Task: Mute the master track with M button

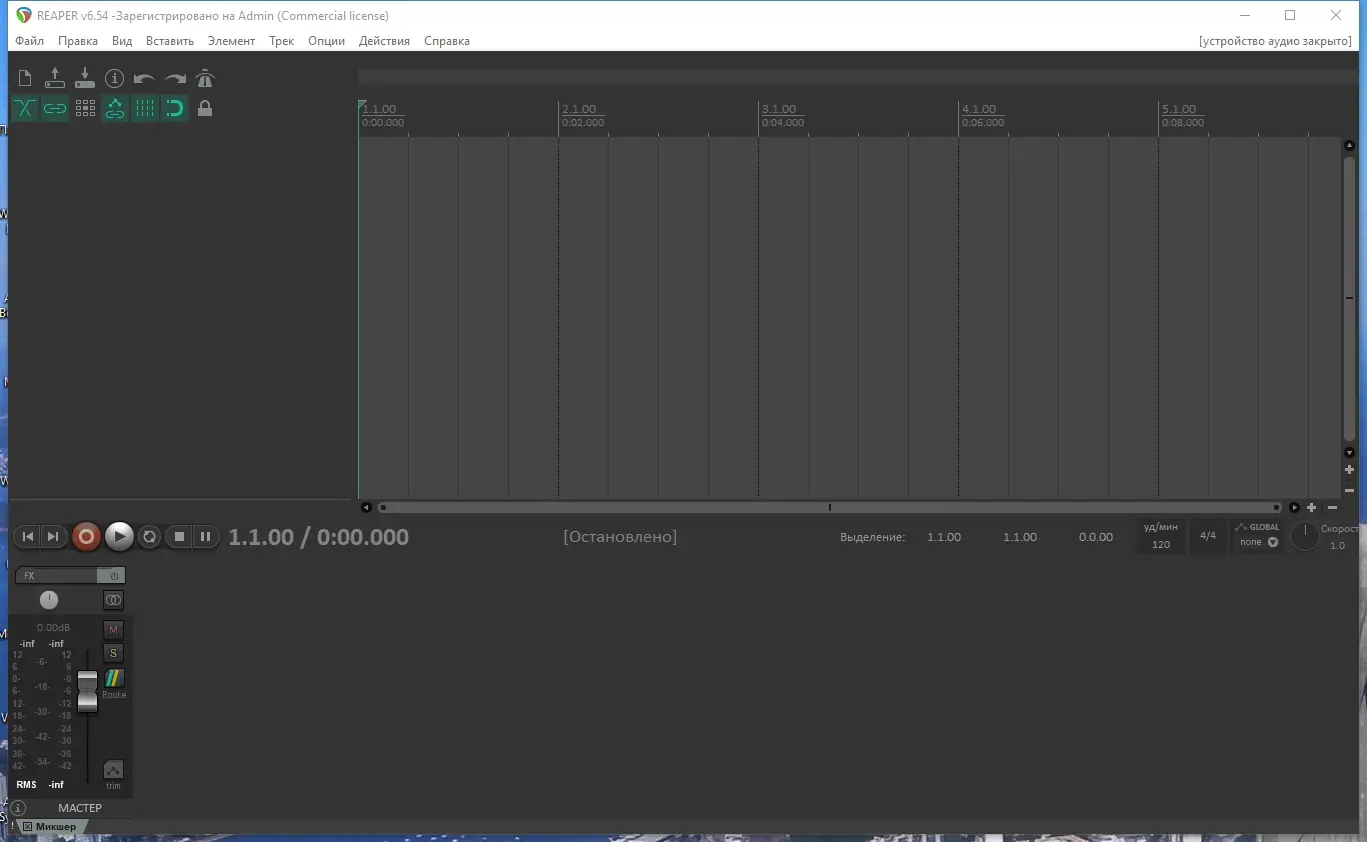Action: pyautogui.click(x=113, y=630)
